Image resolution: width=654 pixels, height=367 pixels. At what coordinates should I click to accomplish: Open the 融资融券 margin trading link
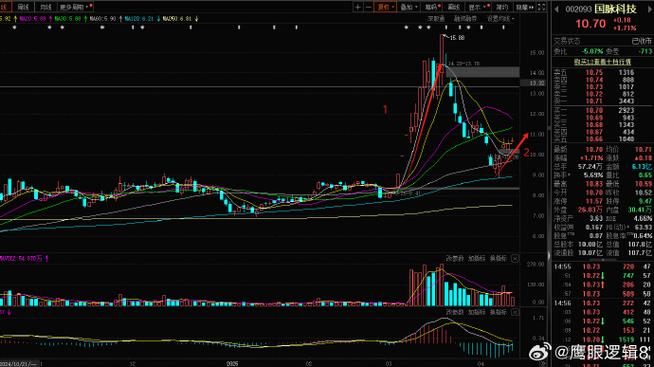465,19
